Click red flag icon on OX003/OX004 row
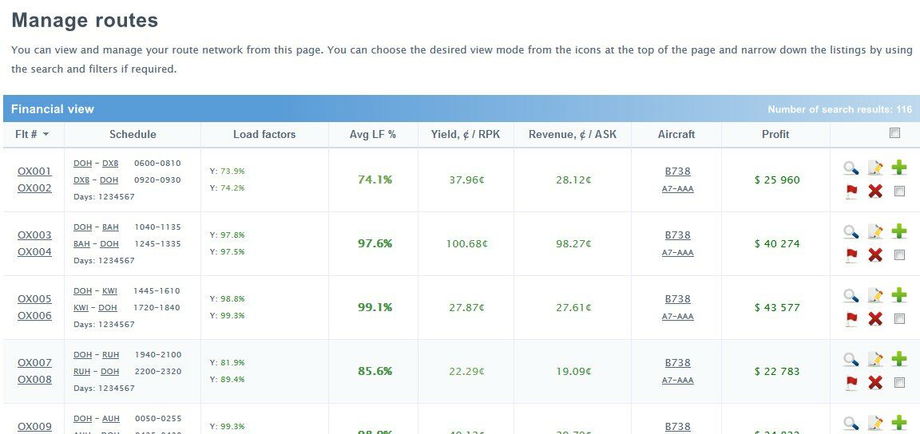The height and width of the screenshot is (434, 920). tap(851, 255)
